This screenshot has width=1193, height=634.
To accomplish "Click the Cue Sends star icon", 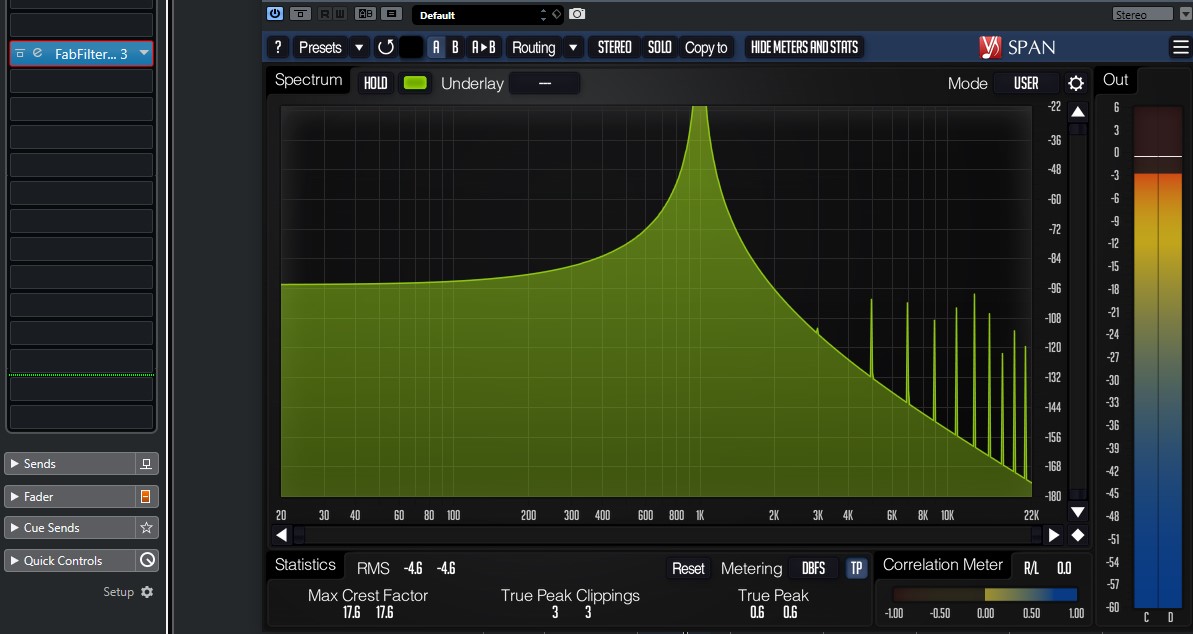I will [x=147, y=527].
